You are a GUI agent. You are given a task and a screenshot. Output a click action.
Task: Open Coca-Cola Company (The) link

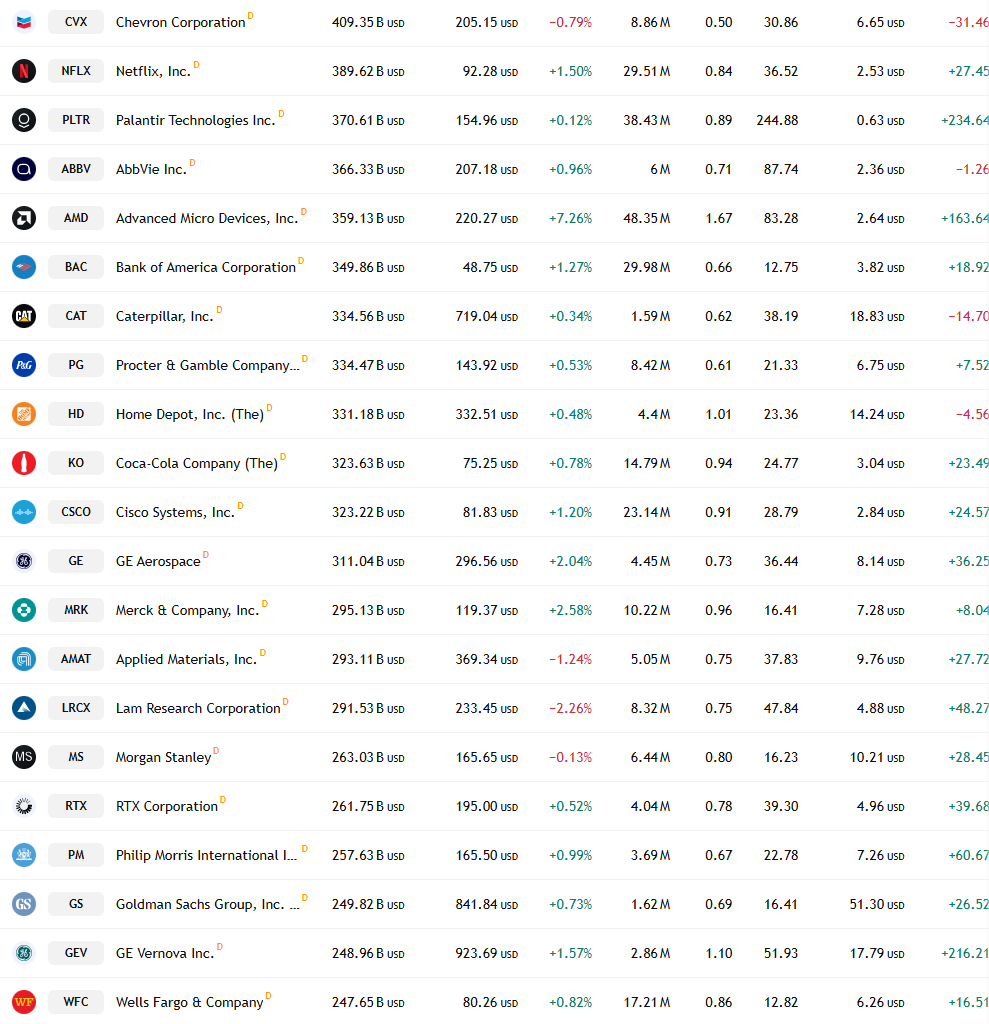click(197, 463)
